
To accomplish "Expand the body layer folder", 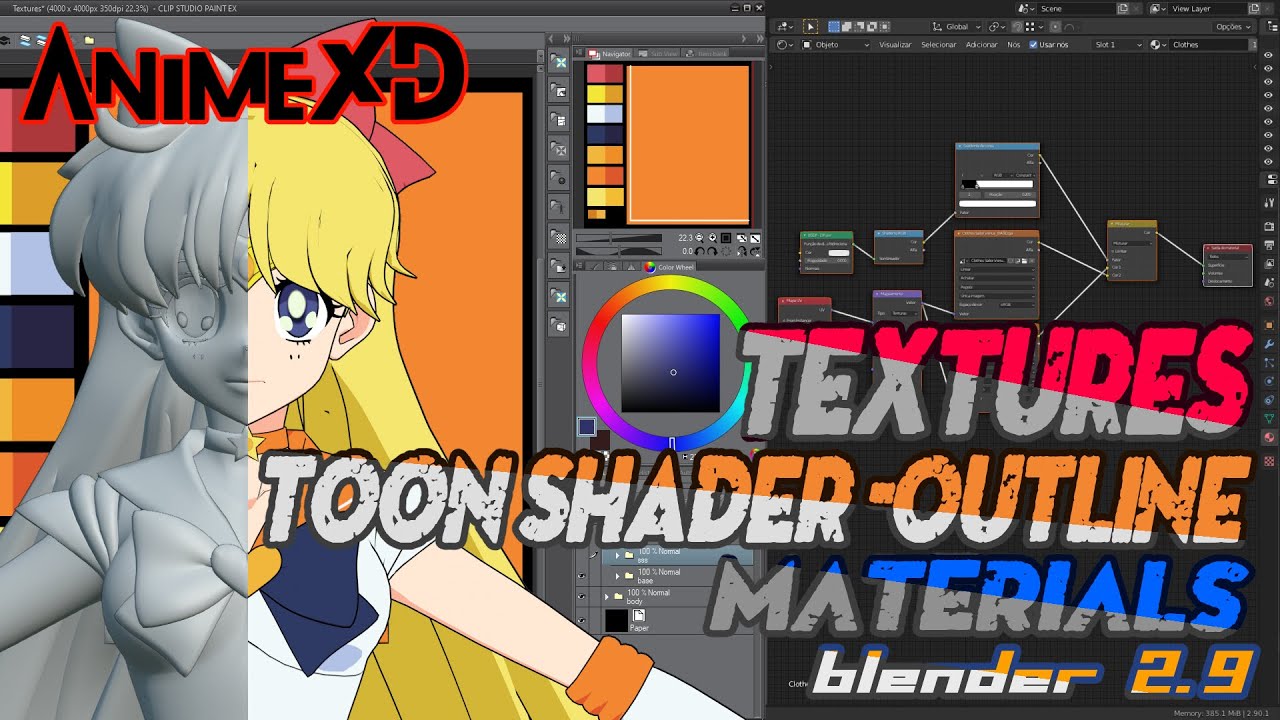I will tap(606, 596).
